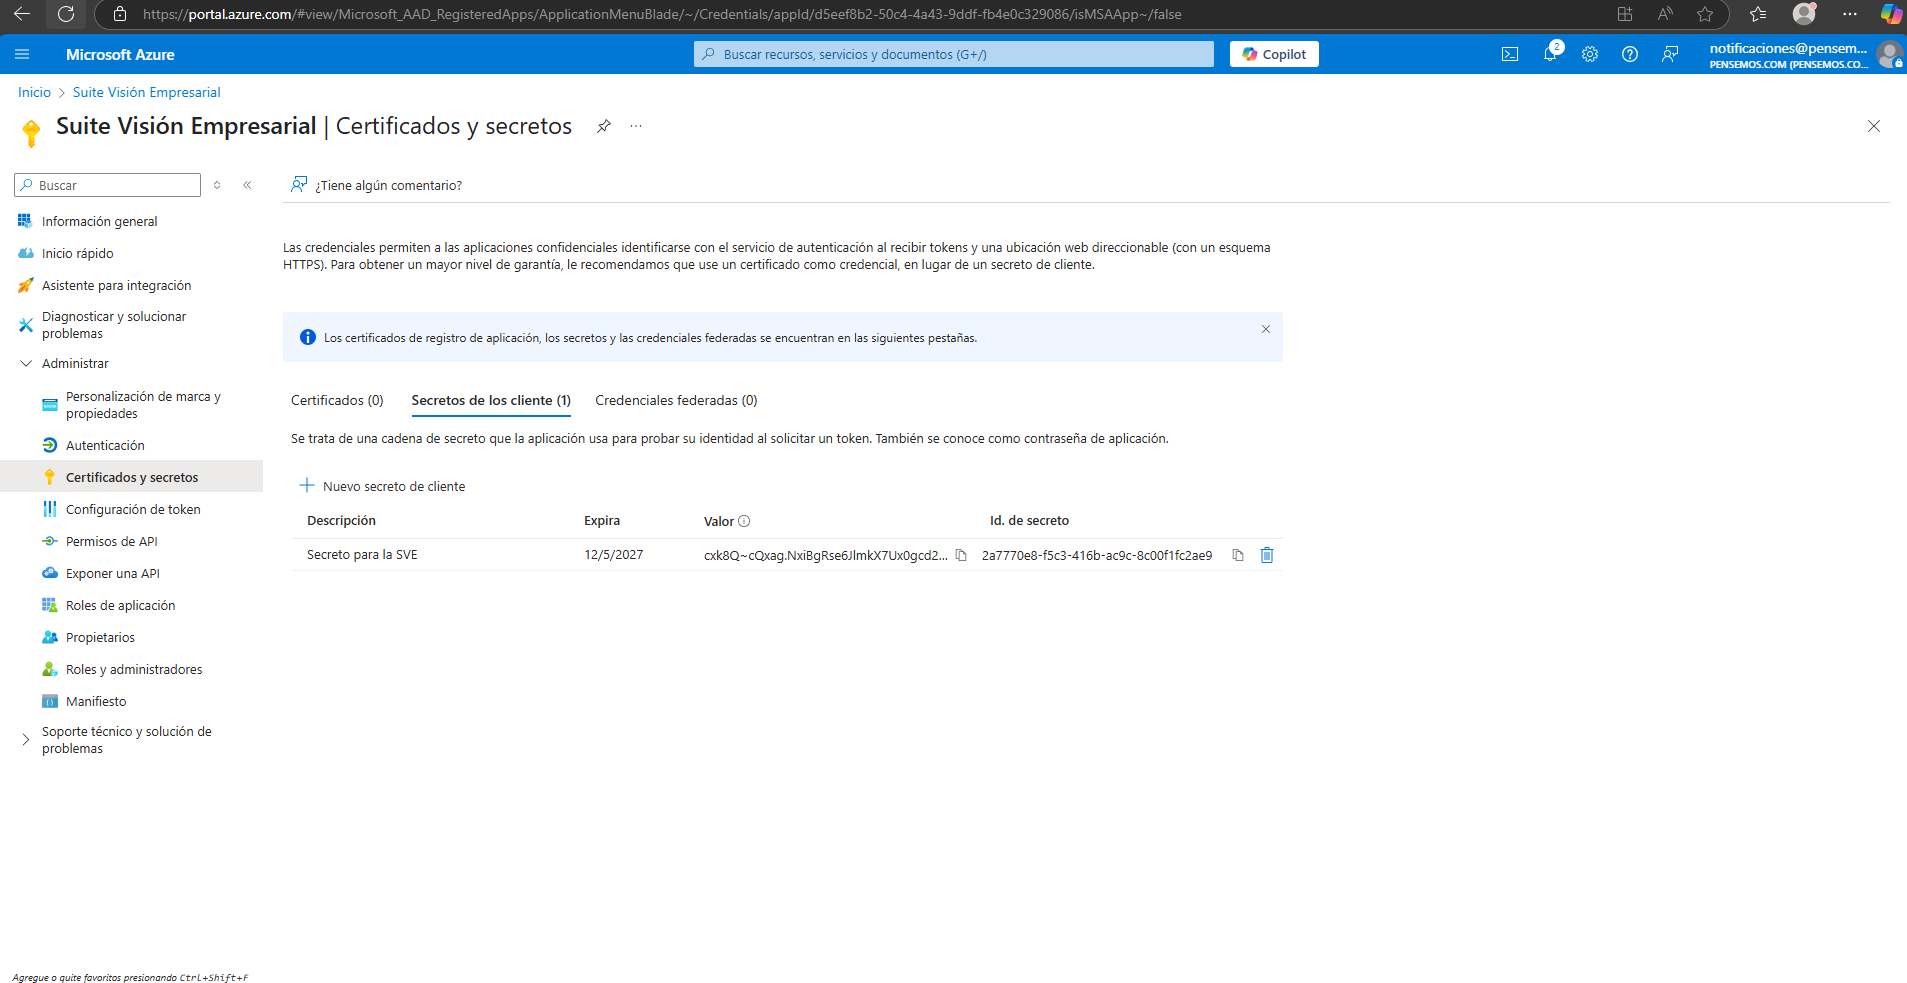The height and width of the screenshot is (983, 1907).
Task: Open the help question mark menu
Action: coord(1629,54)
